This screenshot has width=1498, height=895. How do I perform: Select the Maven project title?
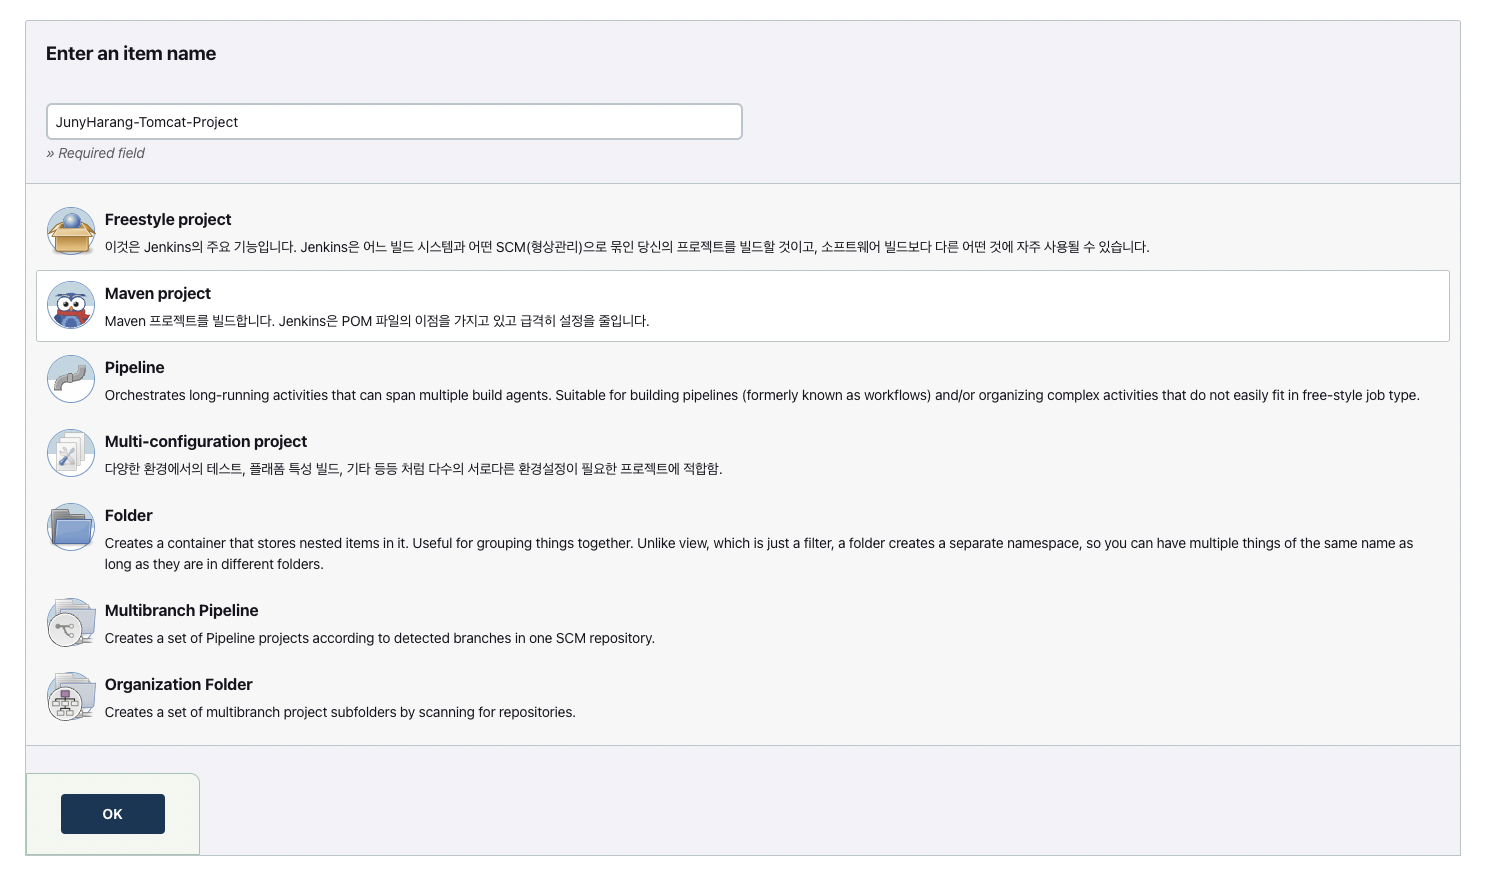pyautogui.click(x=158, y=293)
